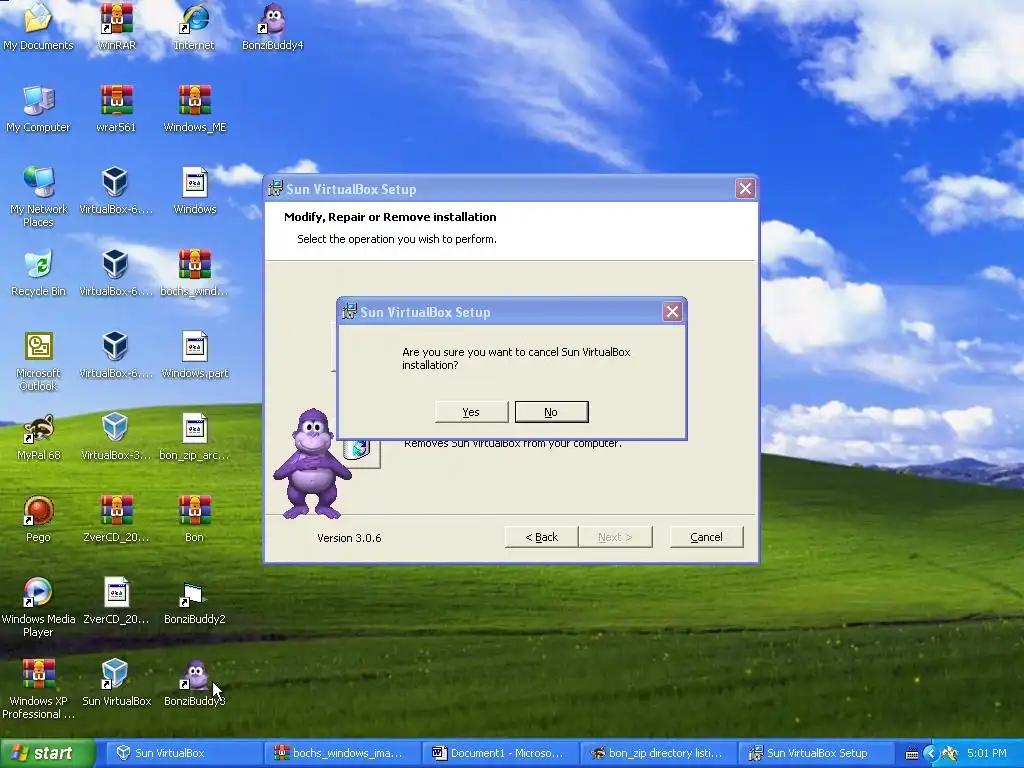Select the My Computer icon
The image size is (1024, 768).
tap(38, 109)
